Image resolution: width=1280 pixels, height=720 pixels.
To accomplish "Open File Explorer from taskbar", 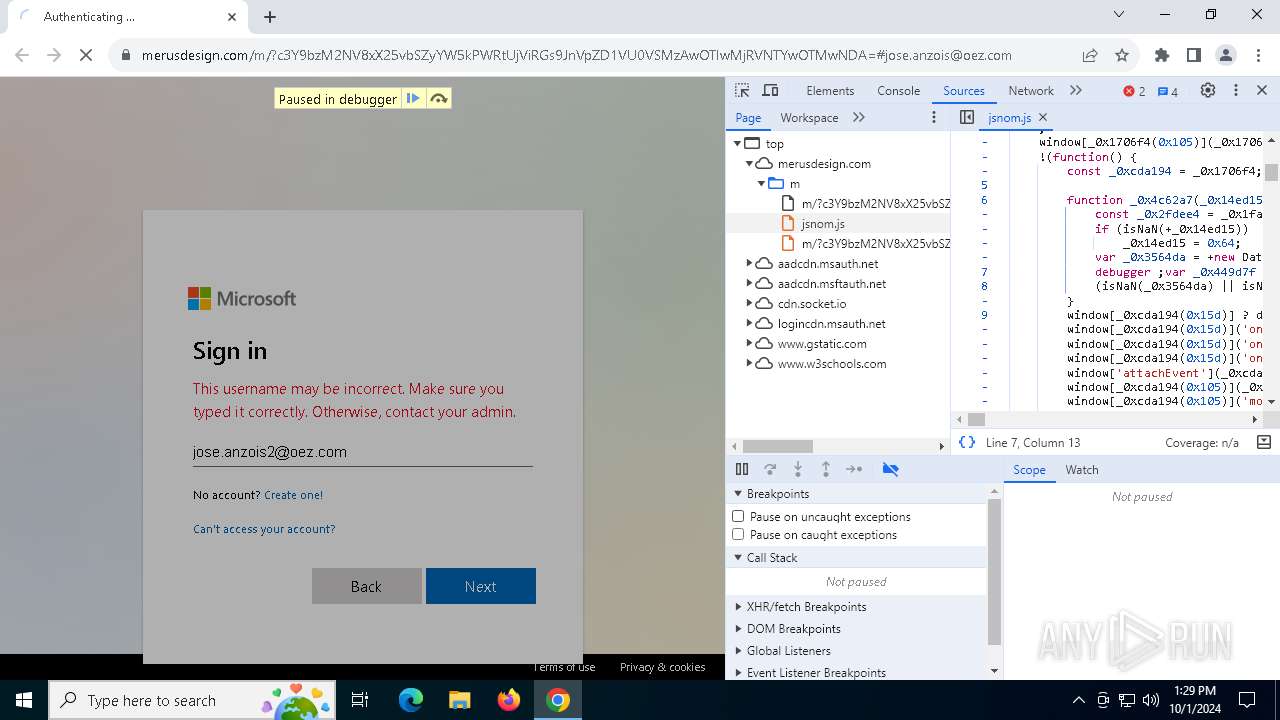I will point(460,700).
